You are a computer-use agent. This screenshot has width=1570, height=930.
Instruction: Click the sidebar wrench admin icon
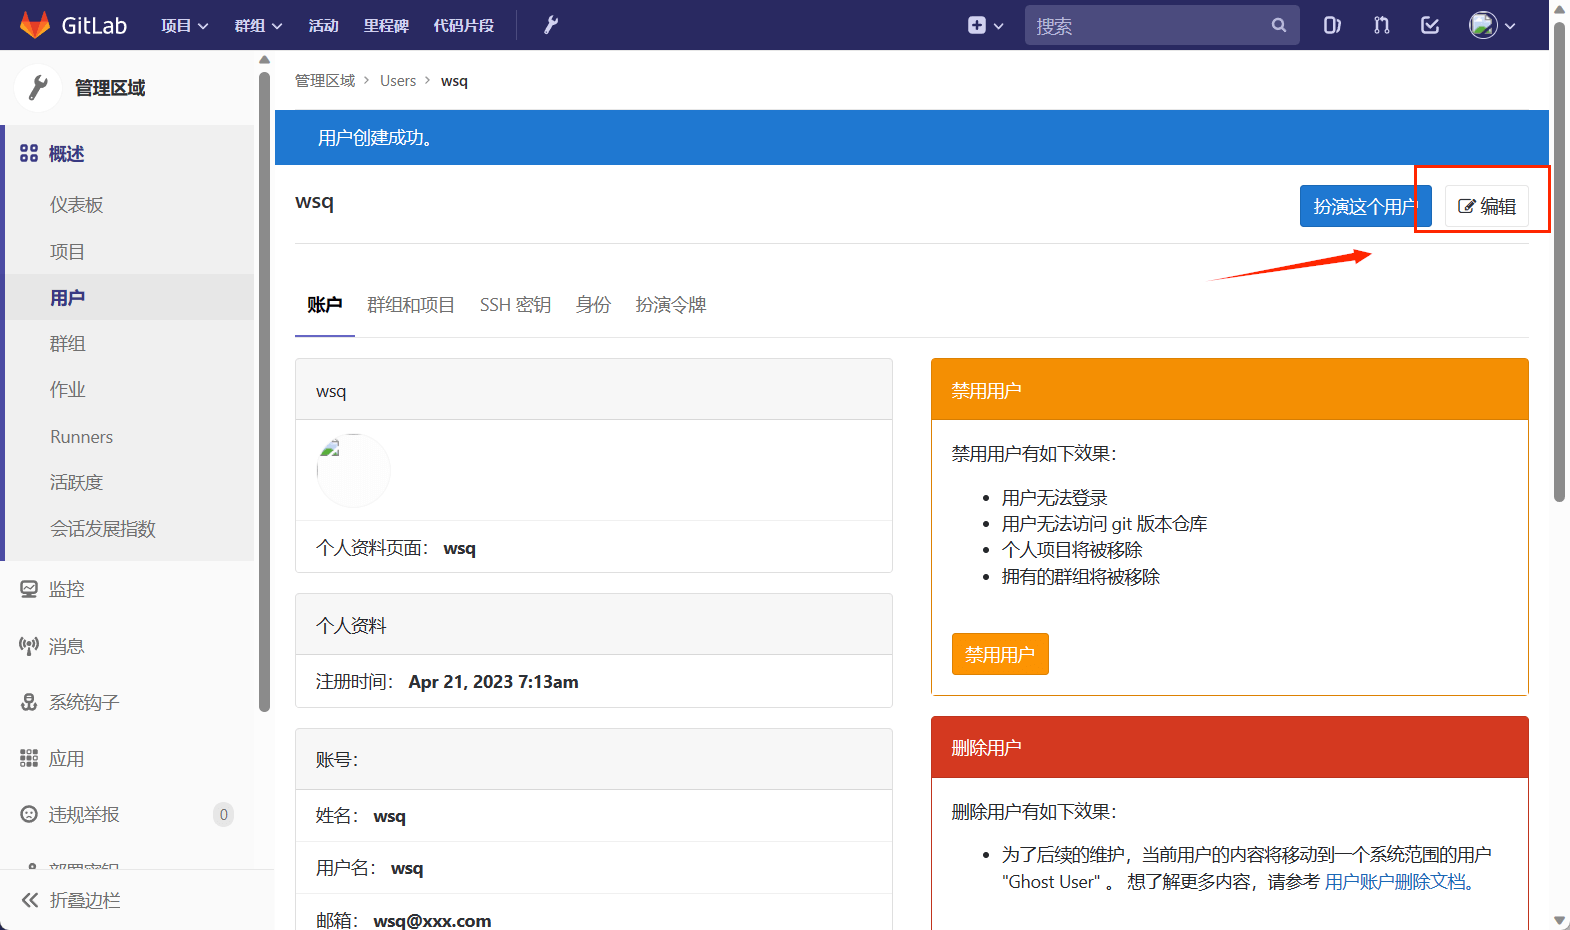(x=38, y=87)
